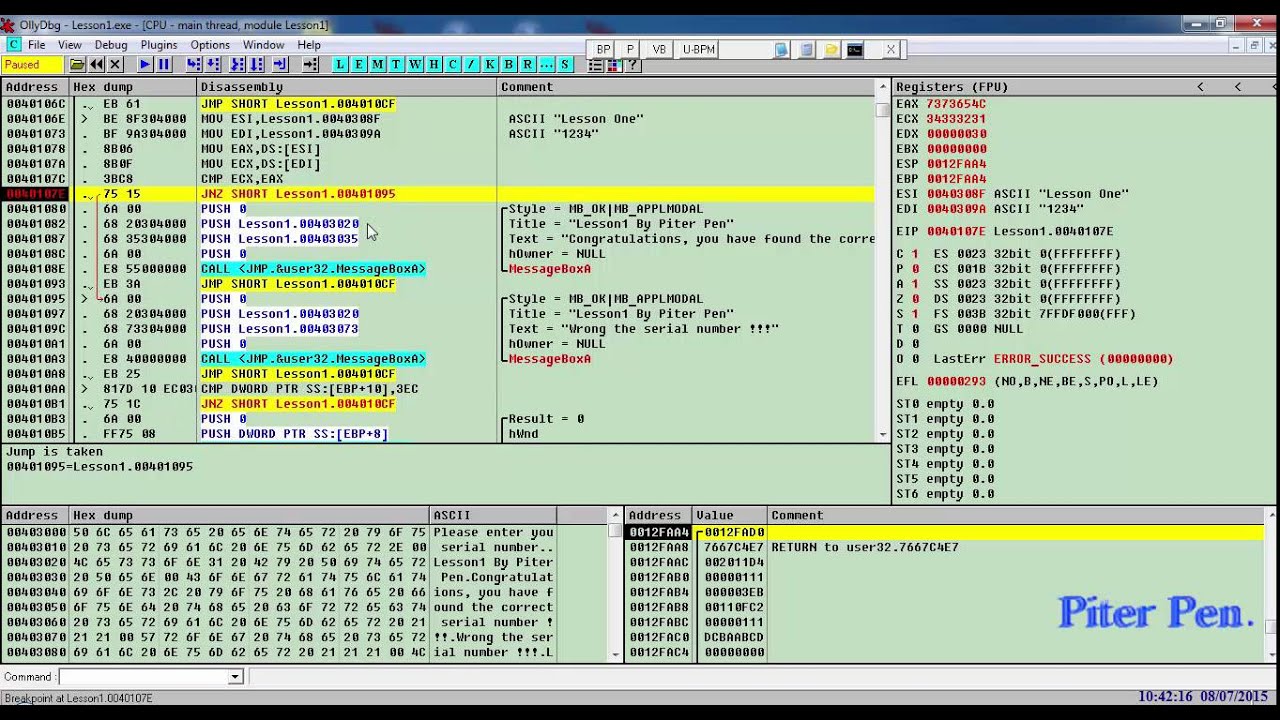Toggle the Z flag value

click(915, 299)
